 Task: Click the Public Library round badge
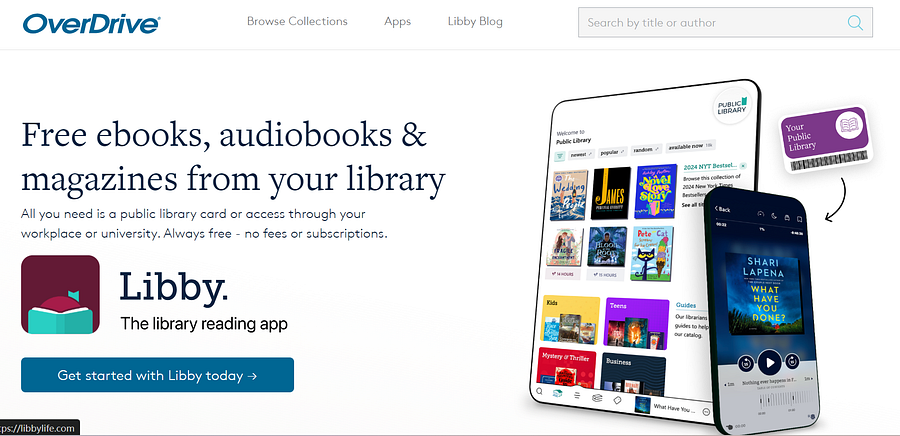(732, 105)
